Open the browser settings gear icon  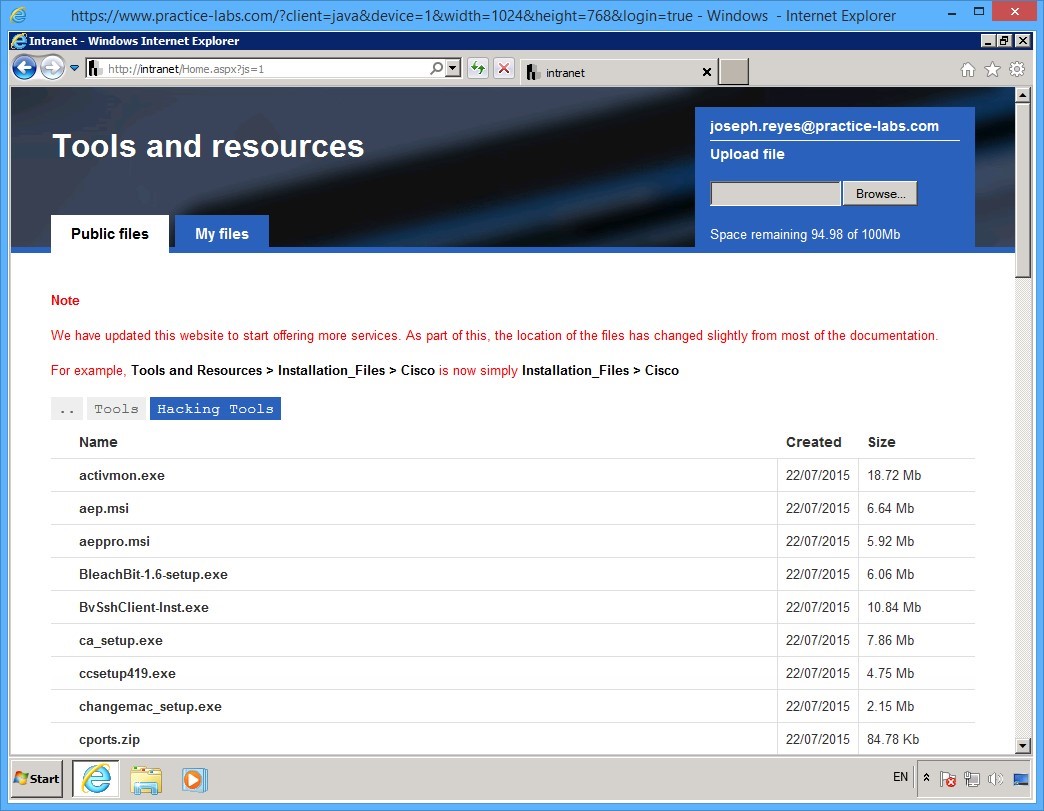coord(1017,71)
